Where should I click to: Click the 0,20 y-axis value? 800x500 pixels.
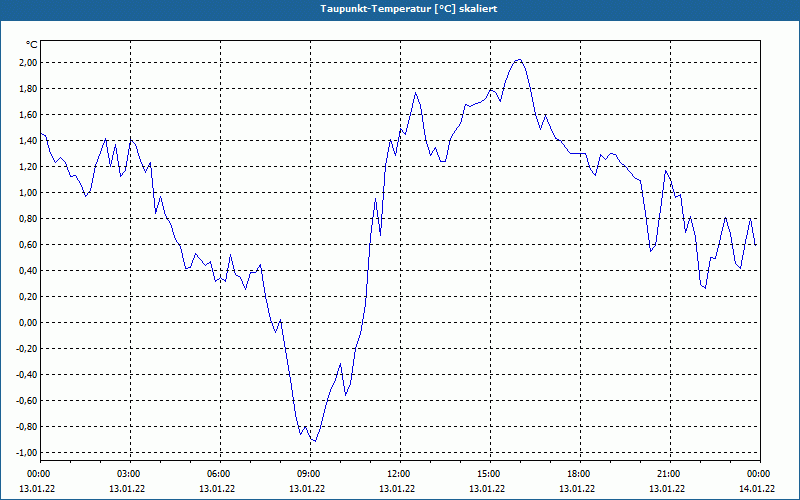coord(27,297)
